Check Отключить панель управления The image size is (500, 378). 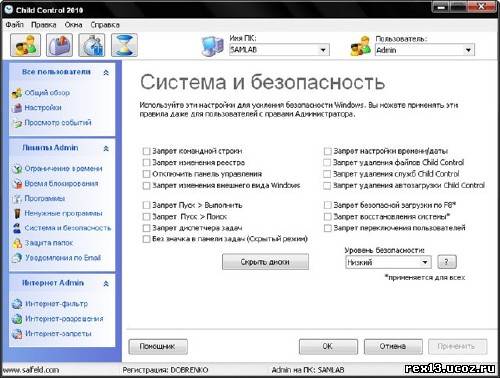point(146,174)
